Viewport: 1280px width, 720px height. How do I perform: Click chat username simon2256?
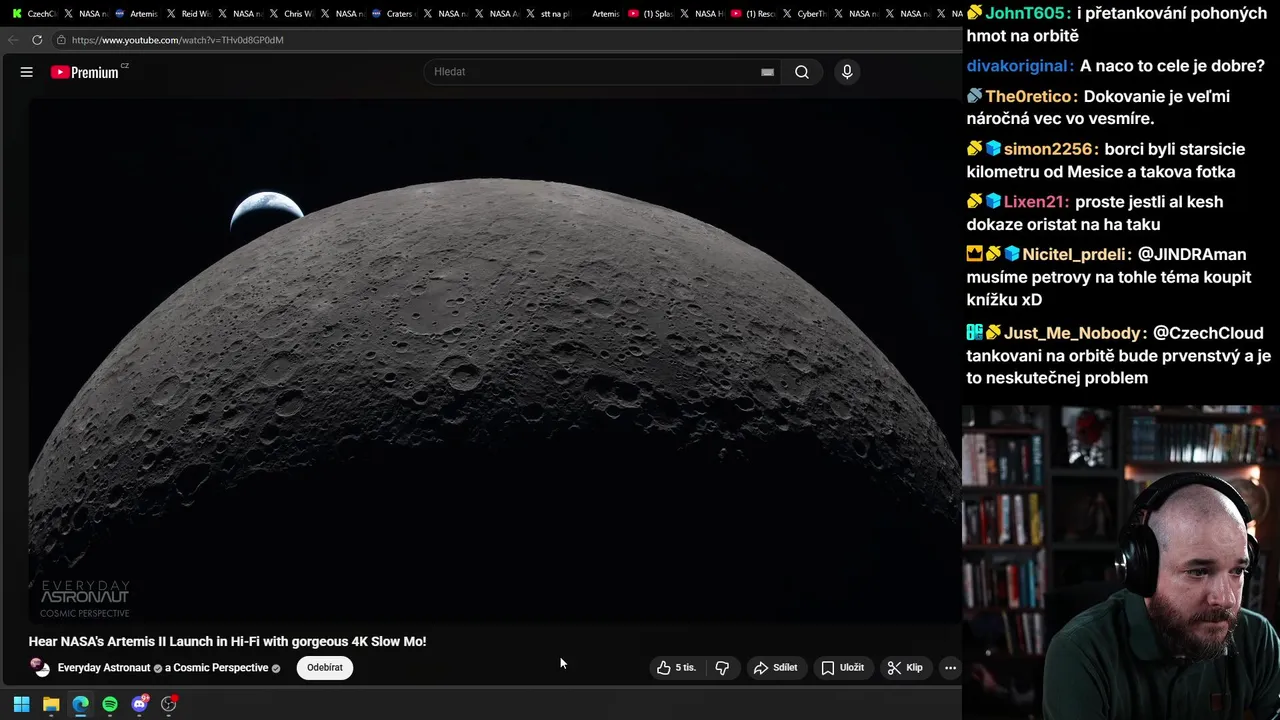tap(1048, 149)
